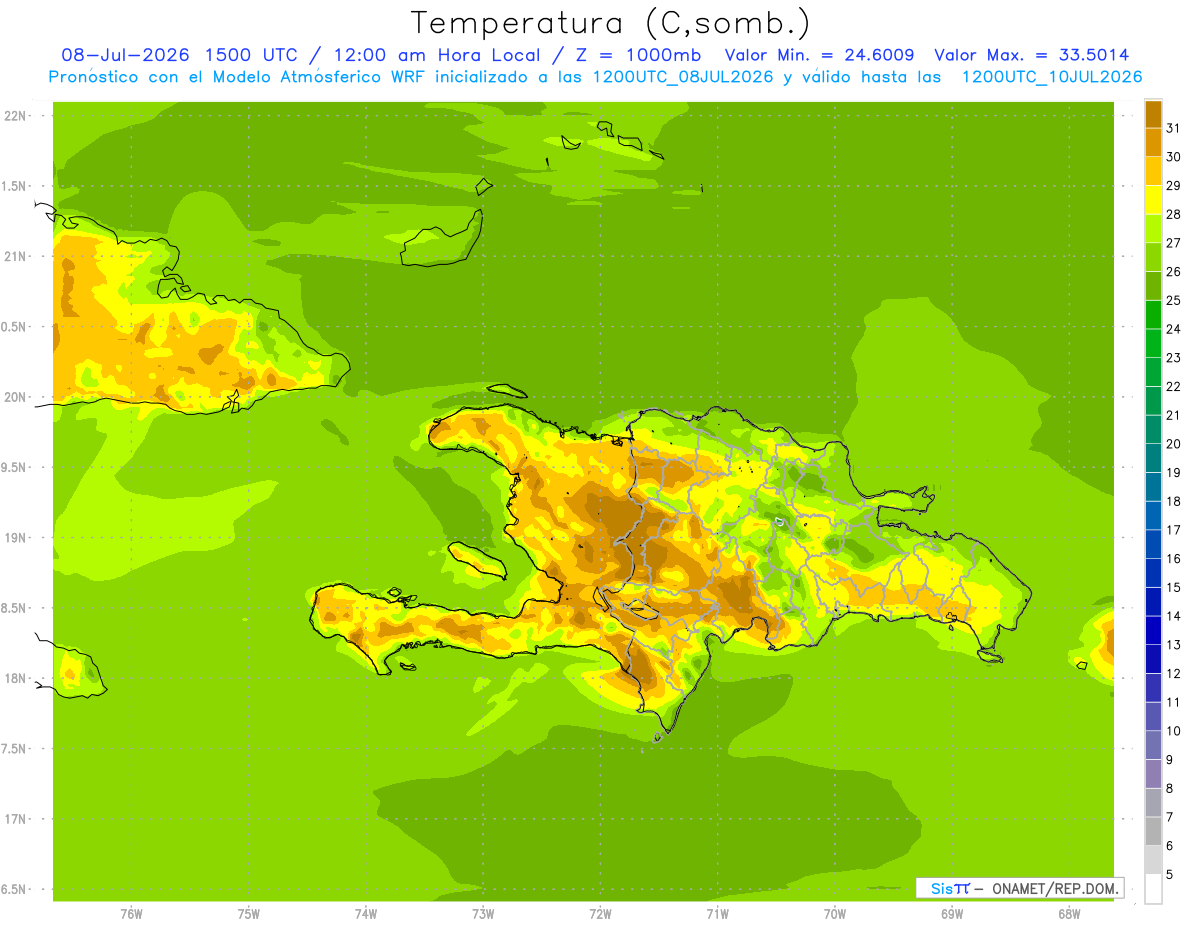The width and height of the screenshot is (1200, 927).
Task: Click the '18N' latitude label
Action: [15, 679]
